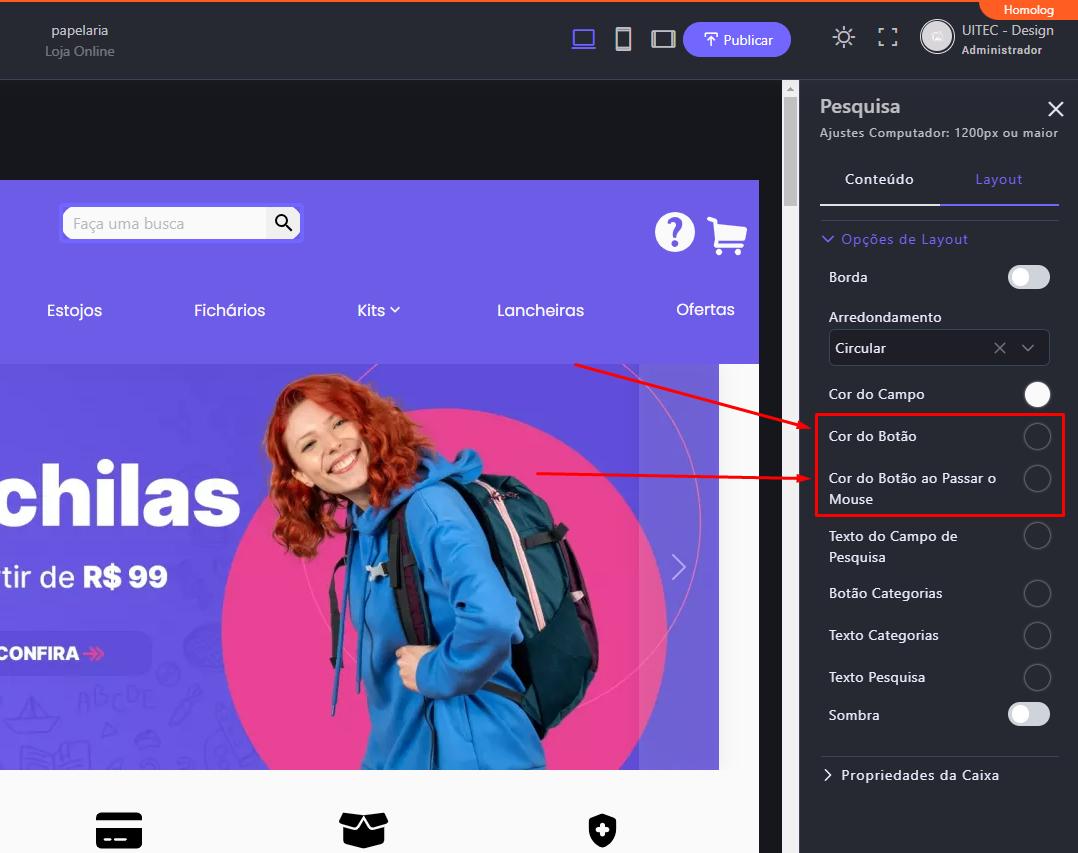
Task: Select the mobile phone preview icon
Action: [623, 39]
